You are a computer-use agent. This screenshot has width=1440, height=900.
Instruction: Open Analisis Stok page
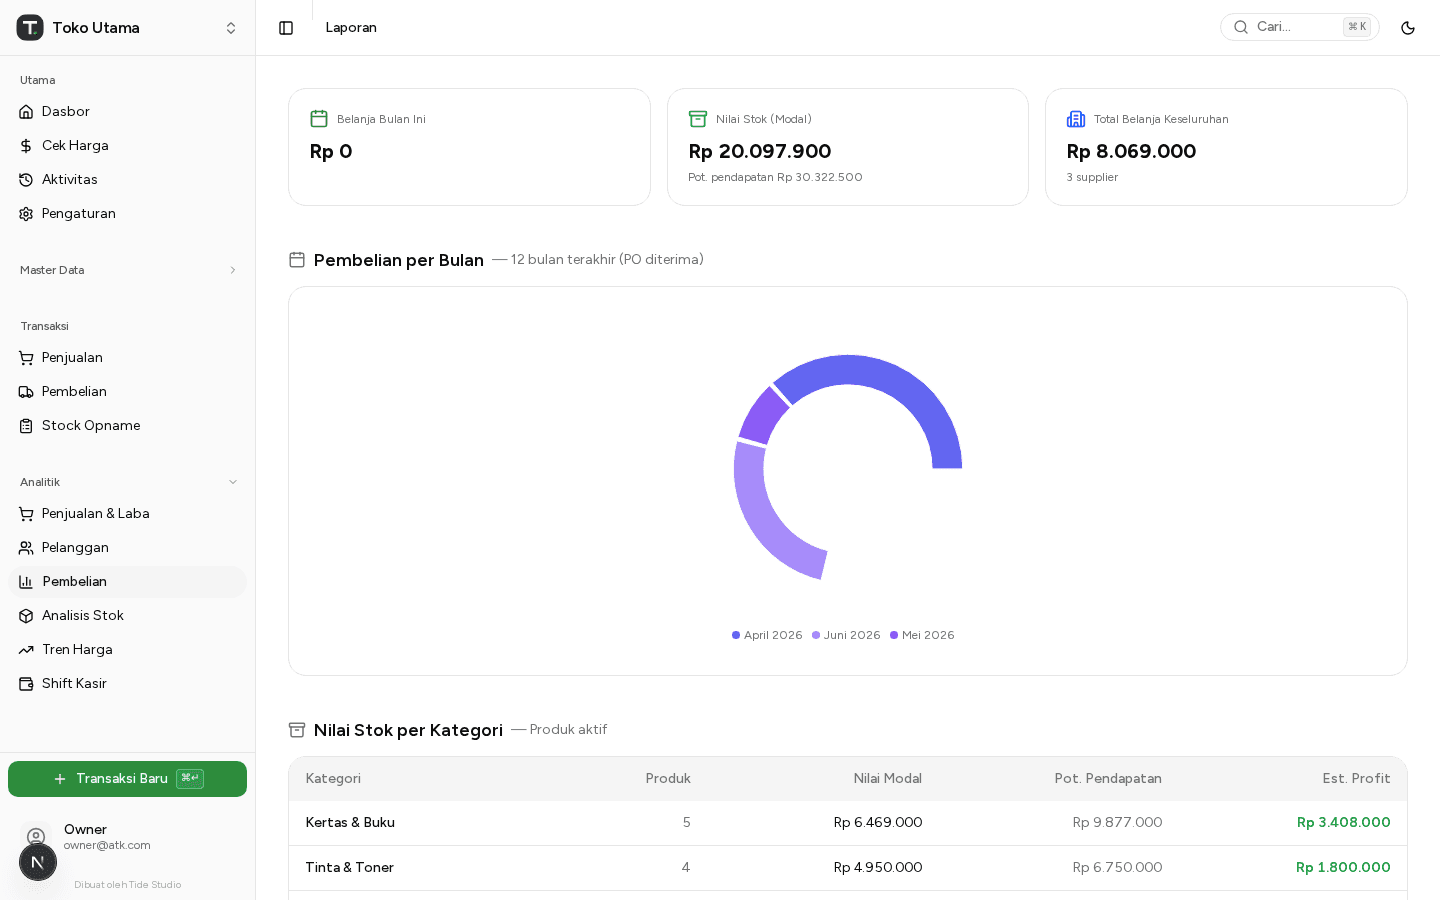(127, 616)
